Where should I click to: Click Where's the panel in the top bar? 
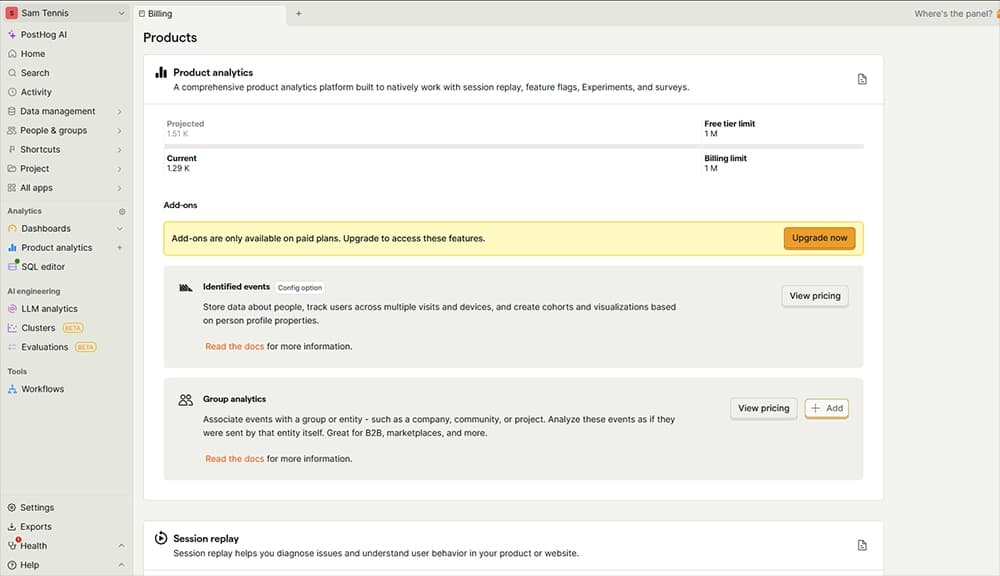tap(952, 13)
